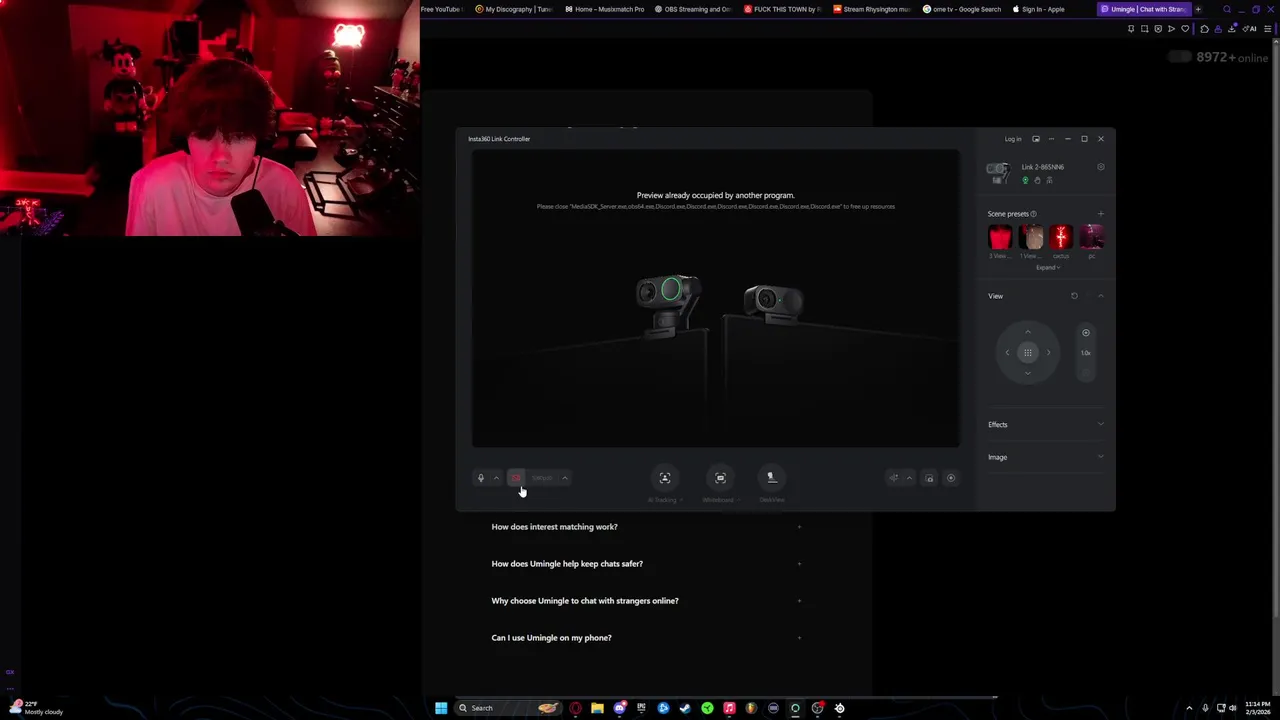This screenshot has width=1280, height=720.
Task: Start recording with the record circle icon
Action: 951,478
